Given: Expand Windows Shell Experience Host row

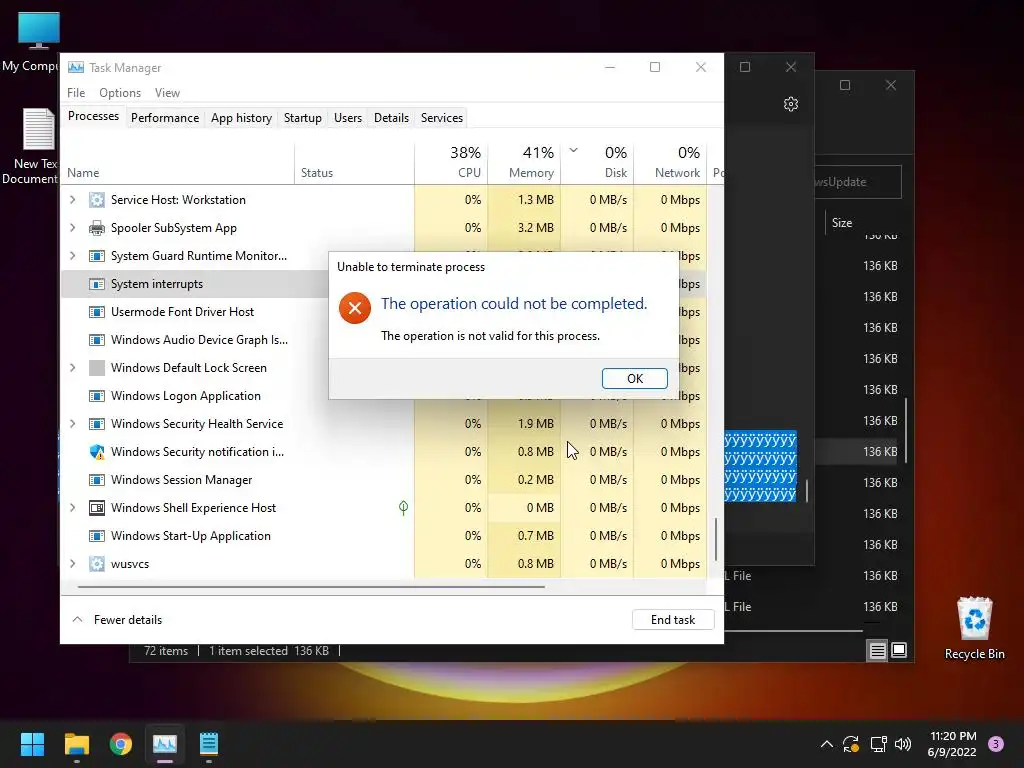Looking at the screenshot, I should point(72,507).
